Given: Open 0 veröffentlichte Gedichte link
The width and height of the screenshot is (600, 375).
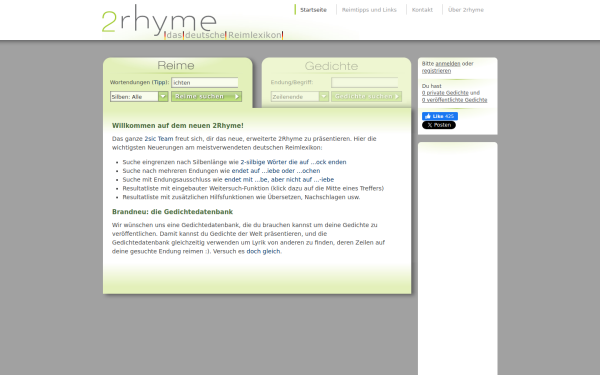Looking at the screenshot, I should [455, 100].
